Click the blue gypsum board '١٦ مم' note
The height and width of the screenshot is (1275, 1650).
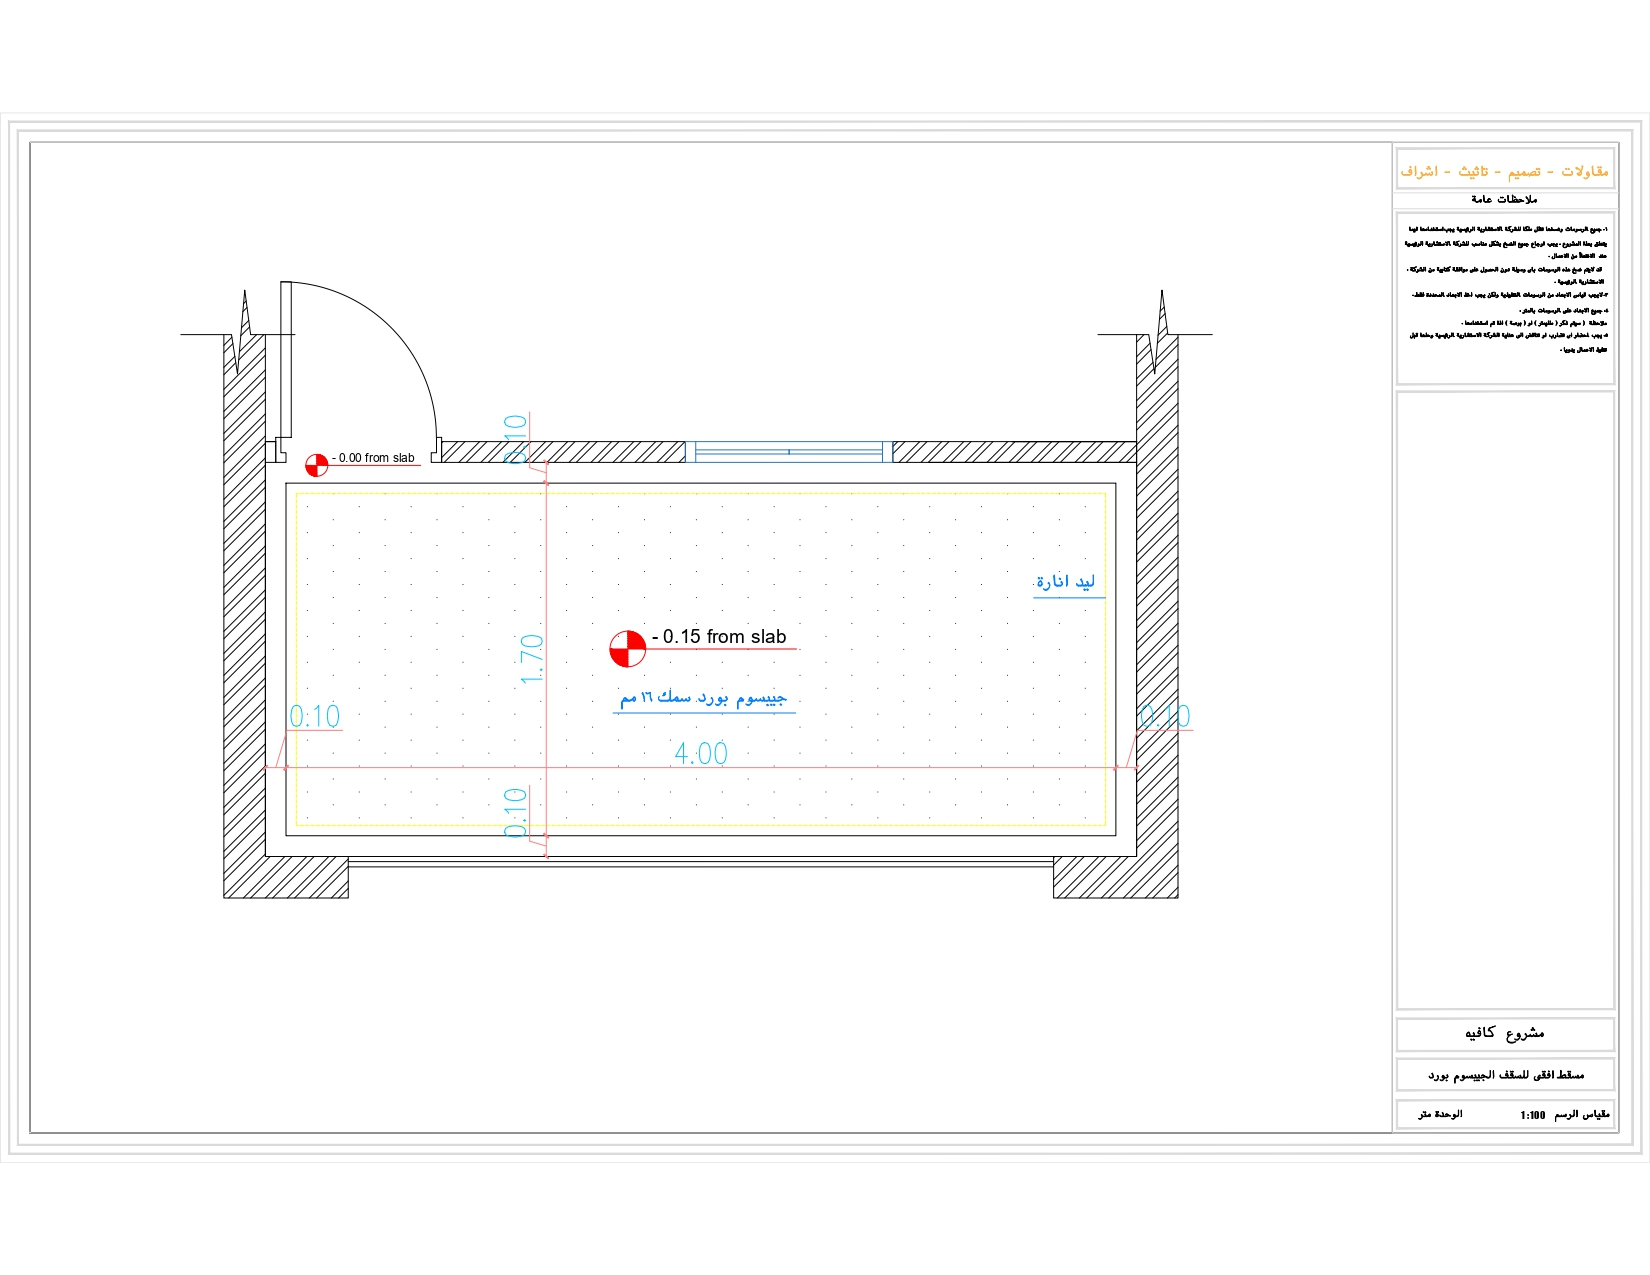[703, 697]
